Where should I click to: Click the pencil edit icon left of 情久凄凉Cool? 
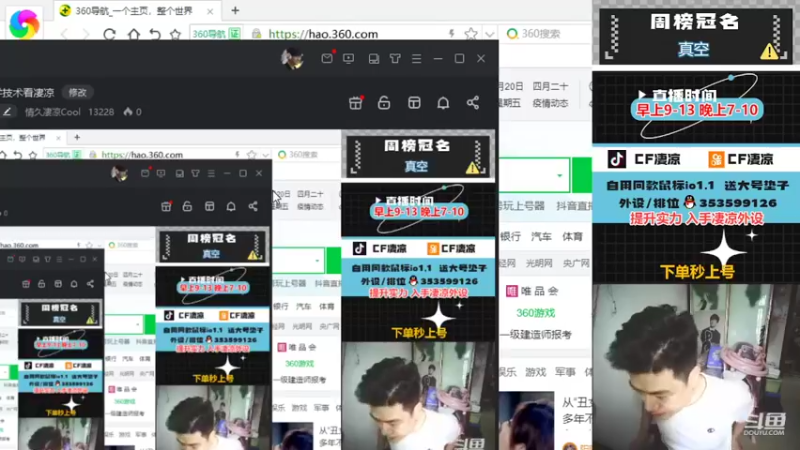point(7,111)
